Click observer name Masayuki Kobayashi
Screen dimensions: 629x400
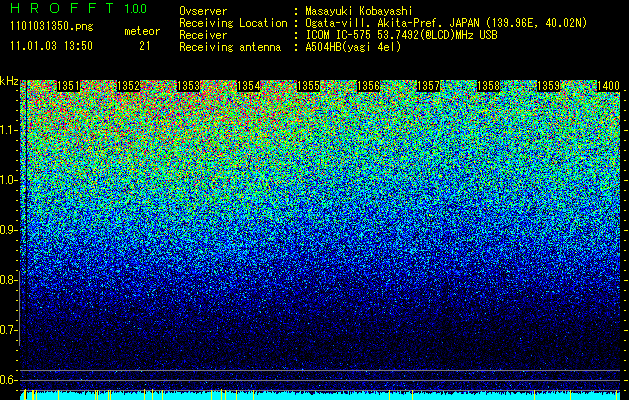[x=359, y=12]
